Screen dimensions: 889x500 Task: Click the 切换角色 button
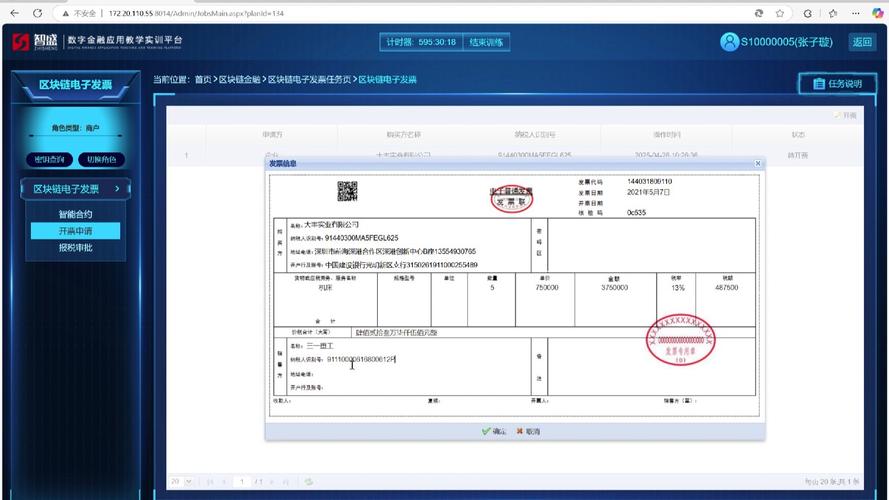pyautogui.click(x=101, y=159)
